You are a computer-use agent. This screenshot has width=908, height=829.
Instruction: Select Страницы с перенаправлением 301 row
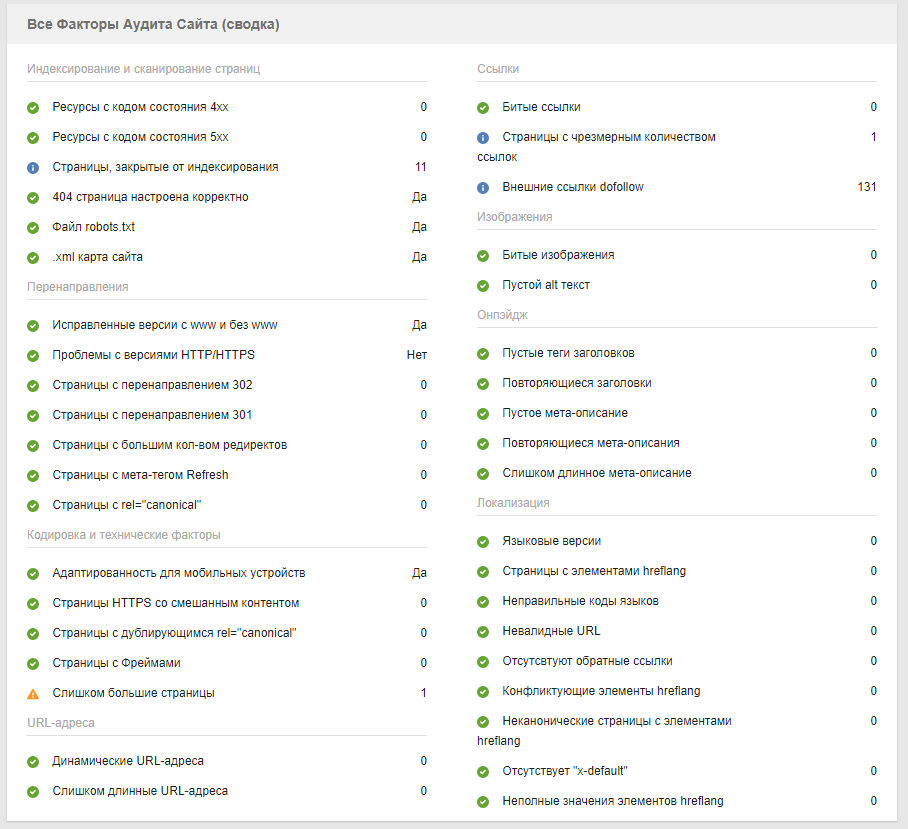click(152, 415)
